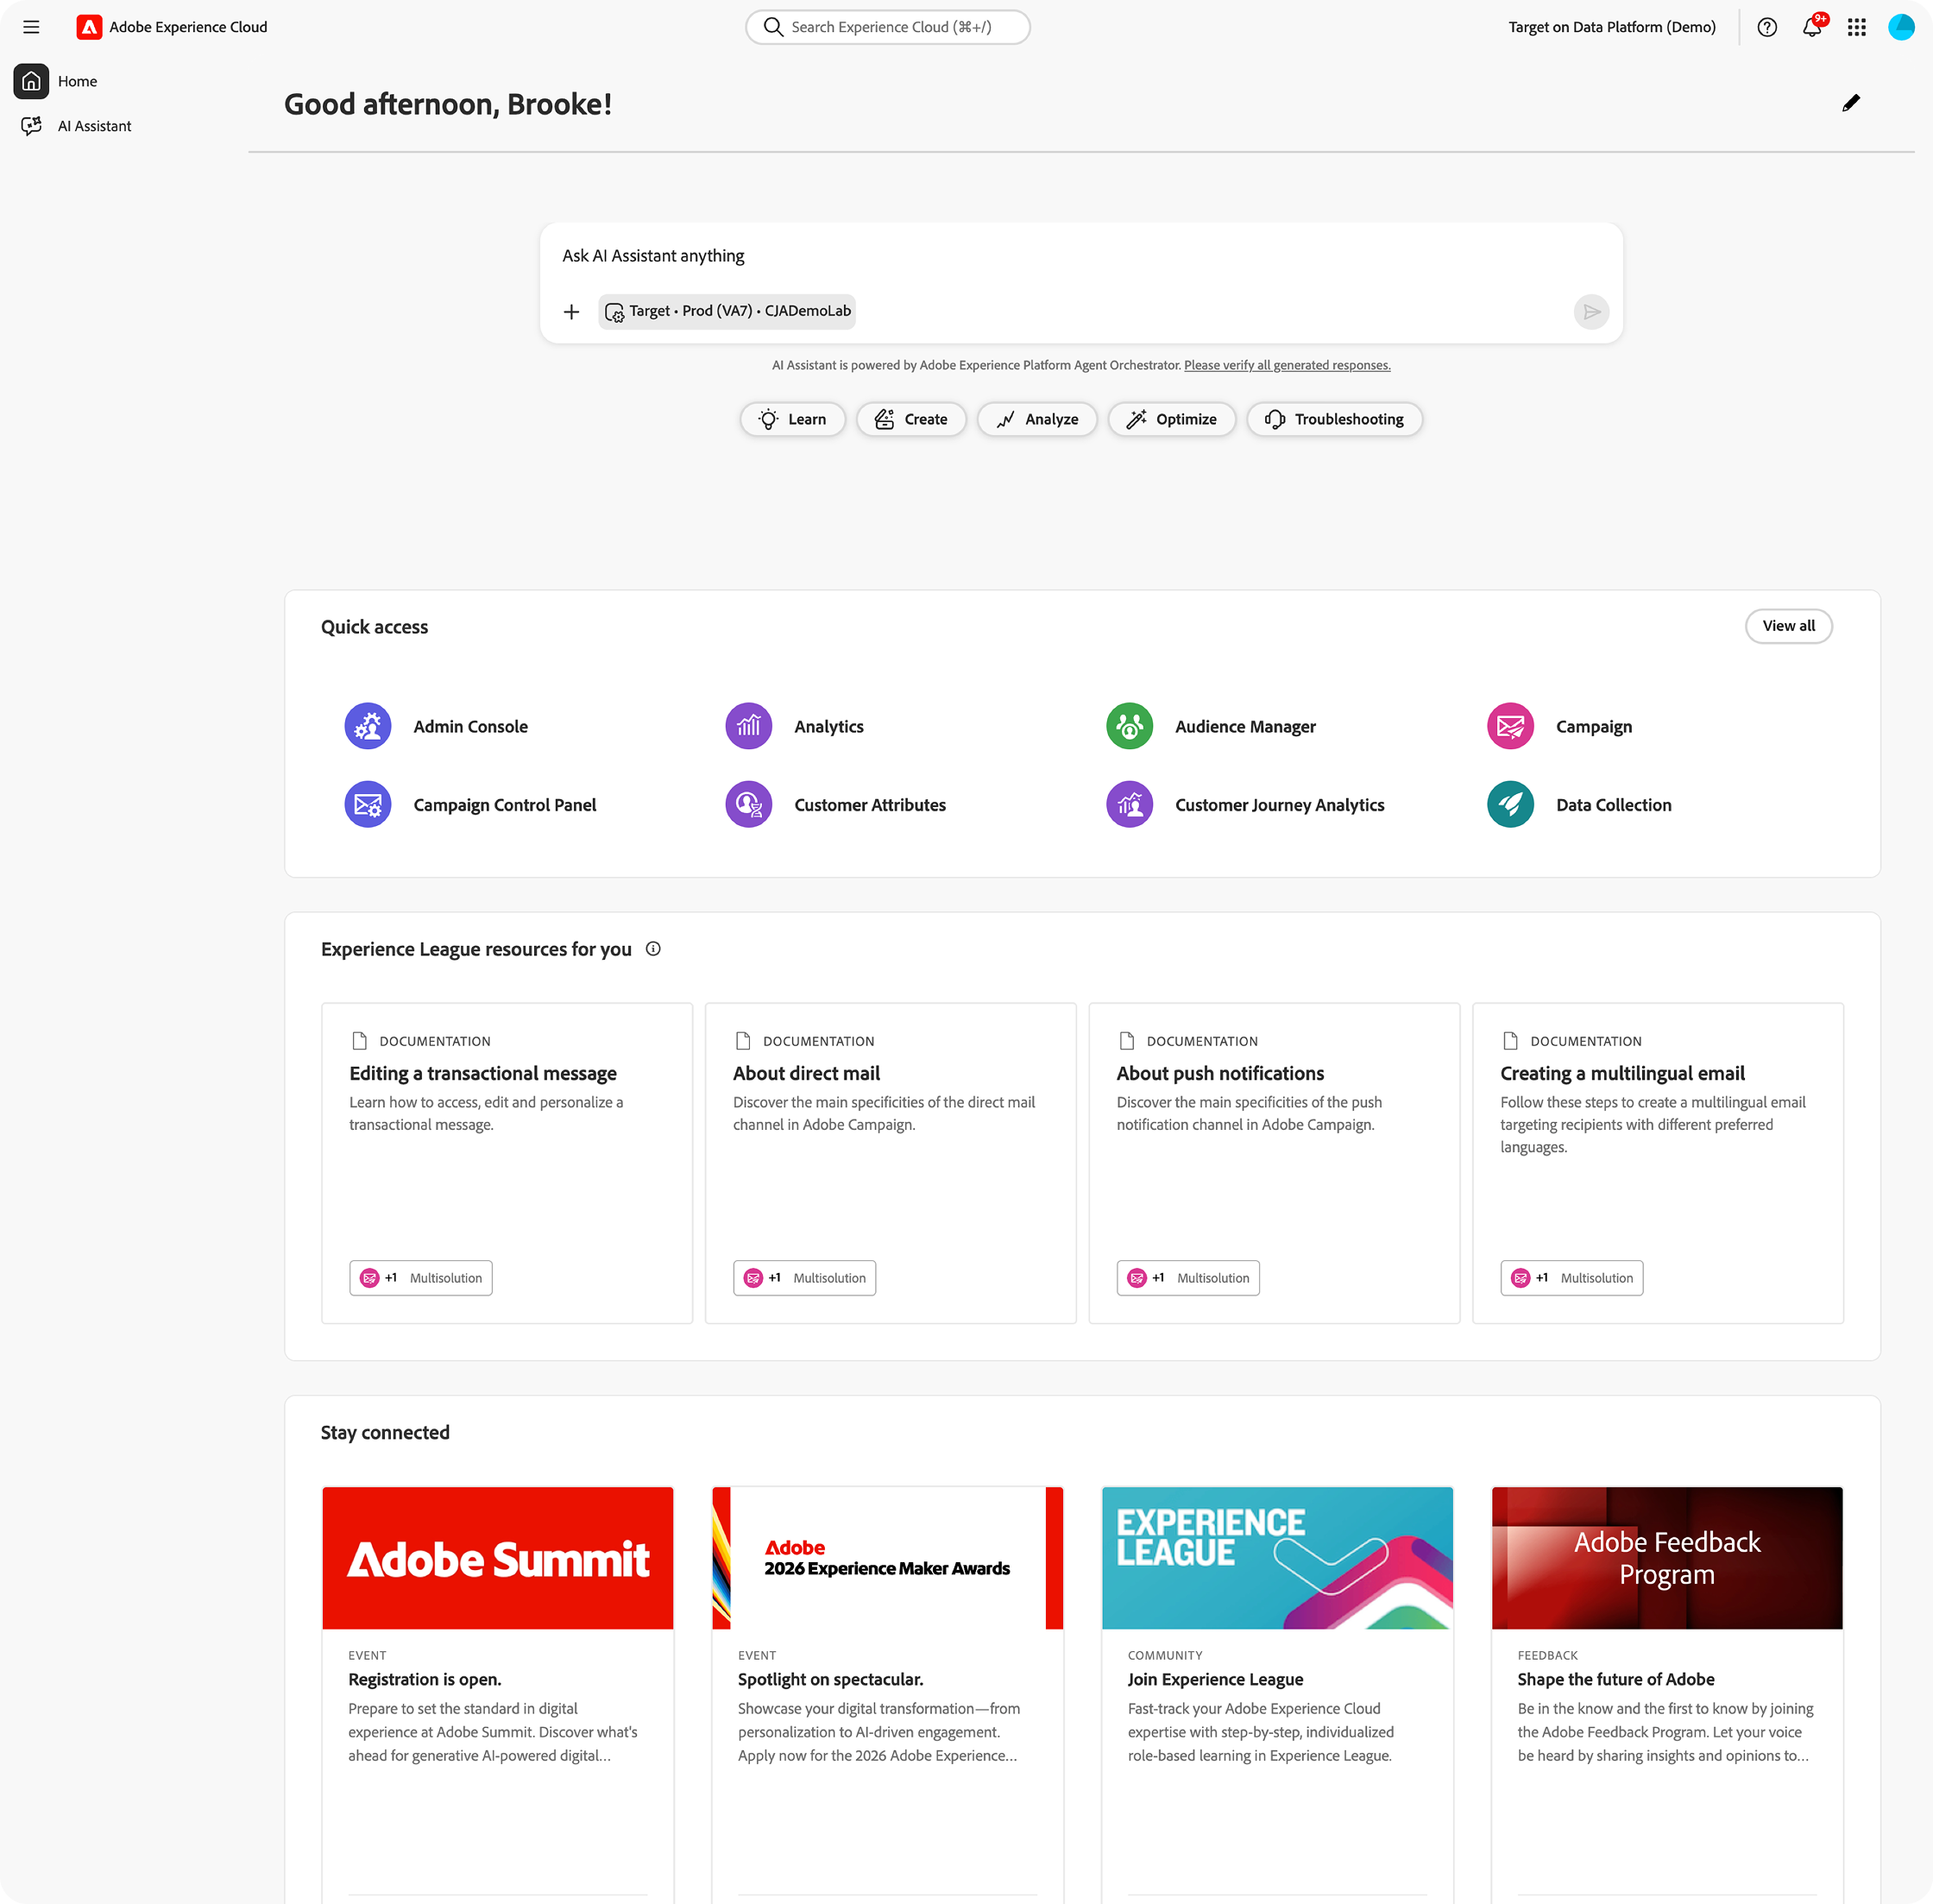Click the AI Assistant icon in the sidebar

click(x=31, y=126)
